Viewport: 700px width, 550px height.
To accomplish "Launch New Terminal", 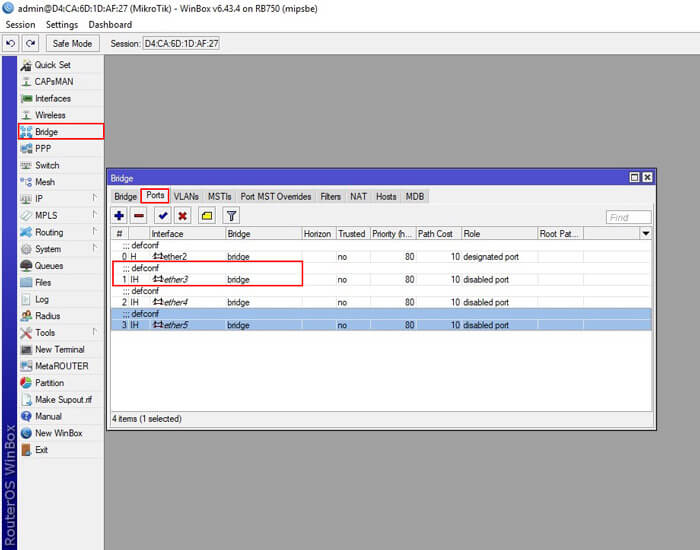I will pyautogui.click(x=61, y=350).
